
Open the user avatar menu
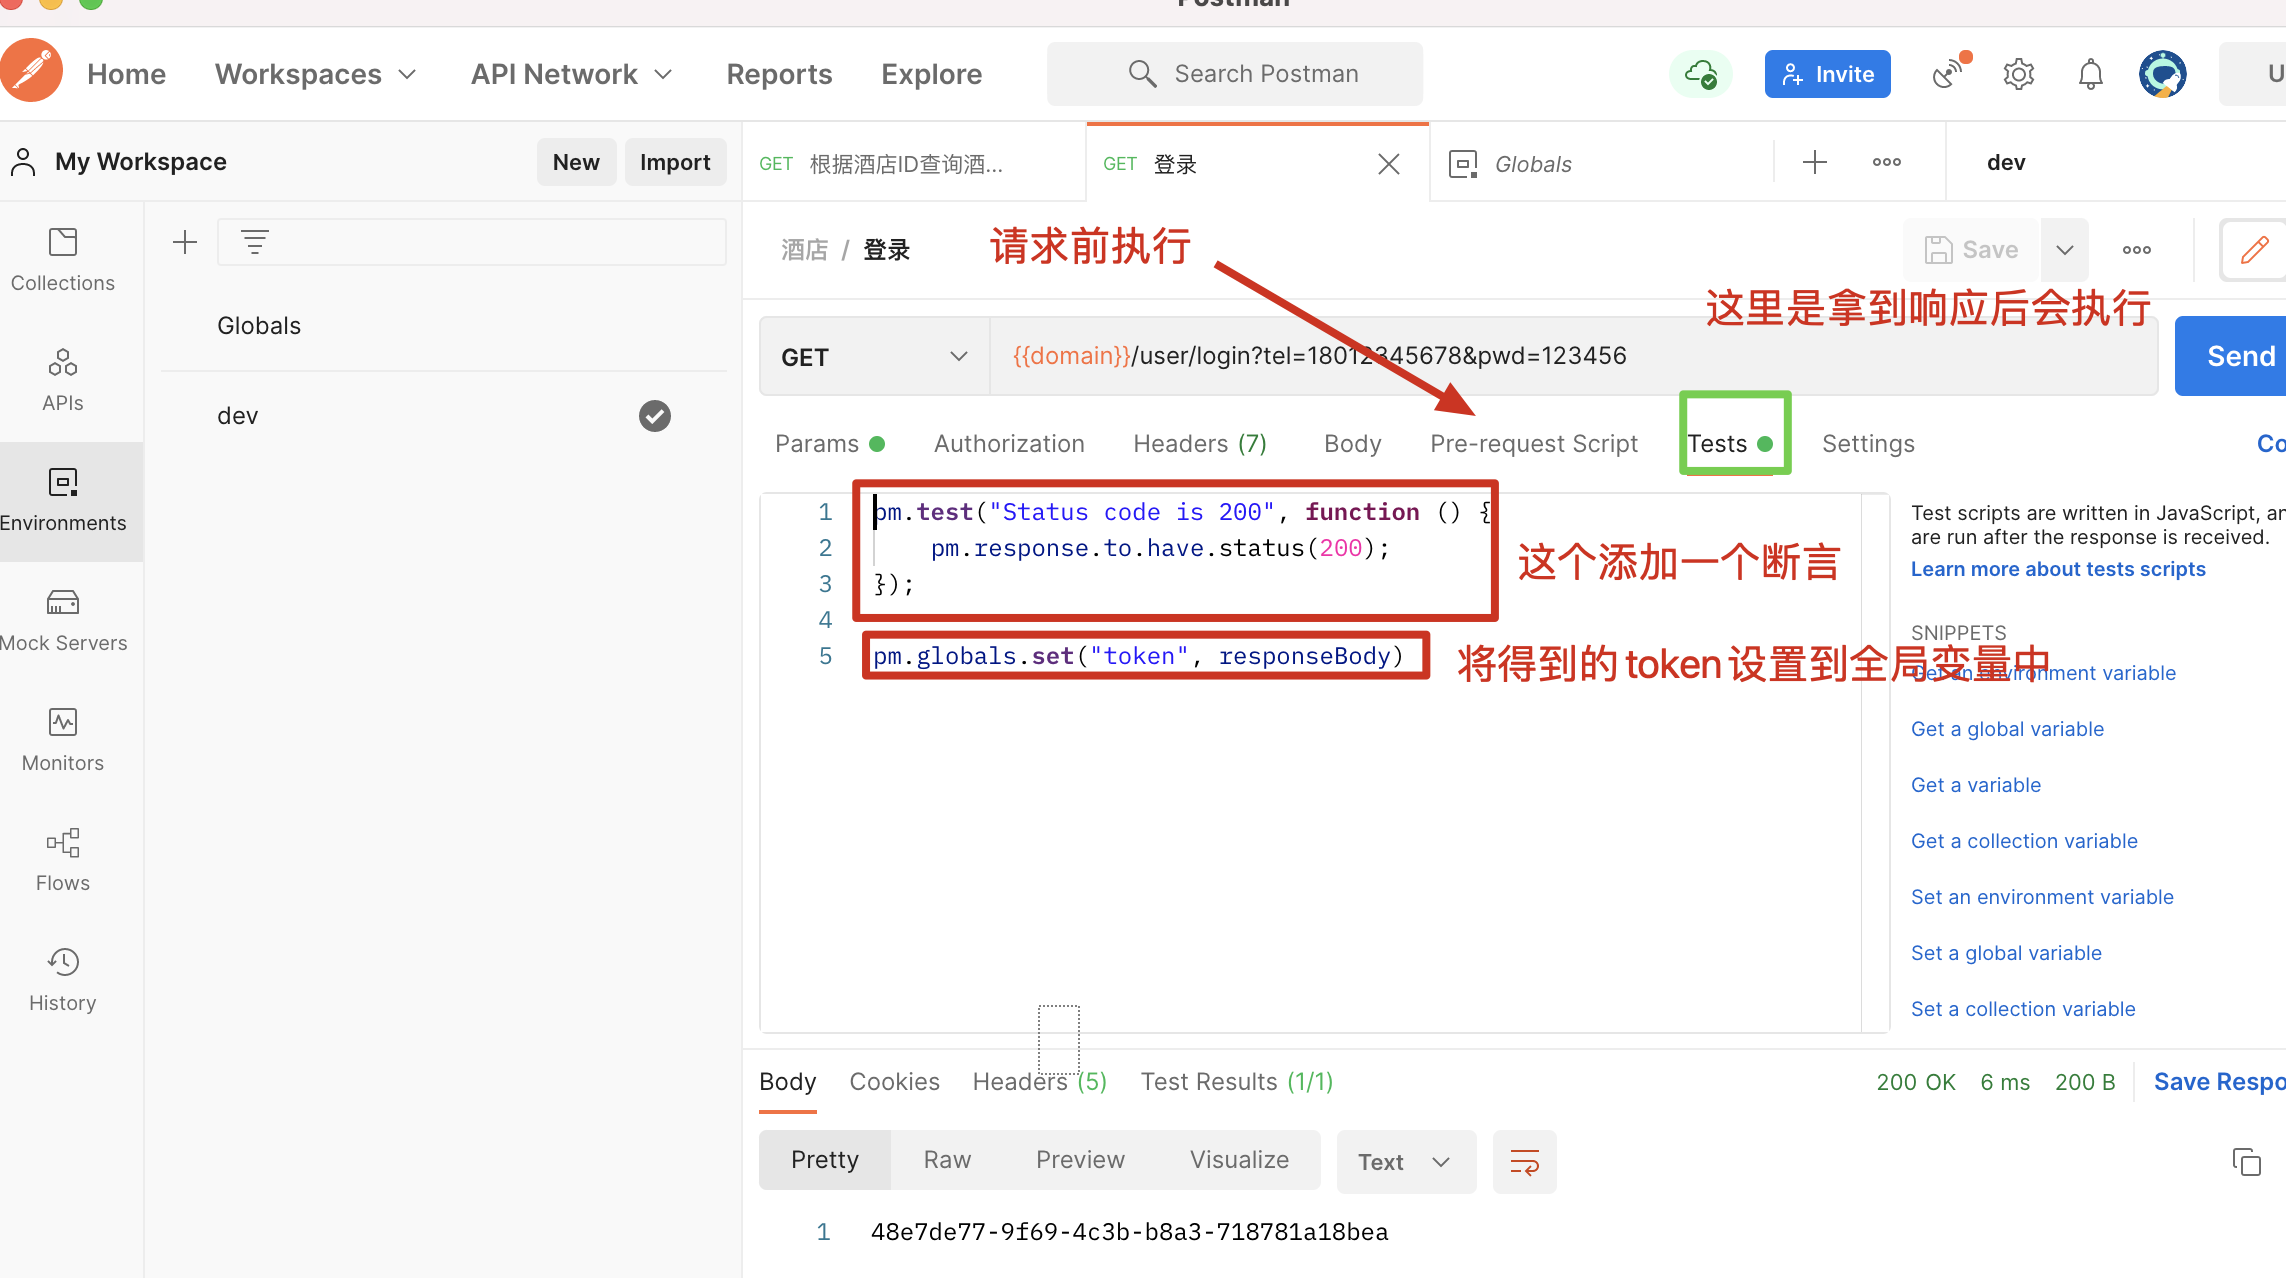[2162, 74]
